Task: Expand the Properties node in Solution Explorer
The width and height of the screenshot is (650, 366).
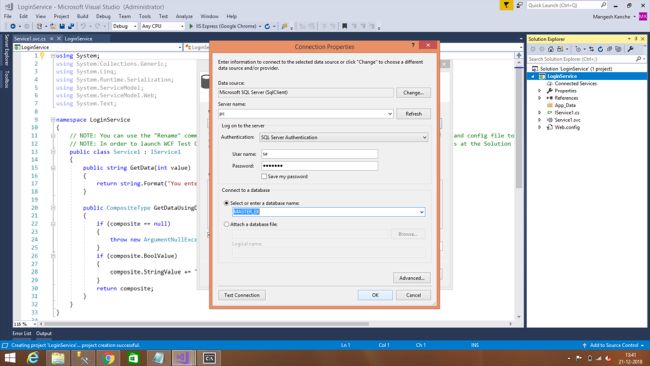Action: 540,91
